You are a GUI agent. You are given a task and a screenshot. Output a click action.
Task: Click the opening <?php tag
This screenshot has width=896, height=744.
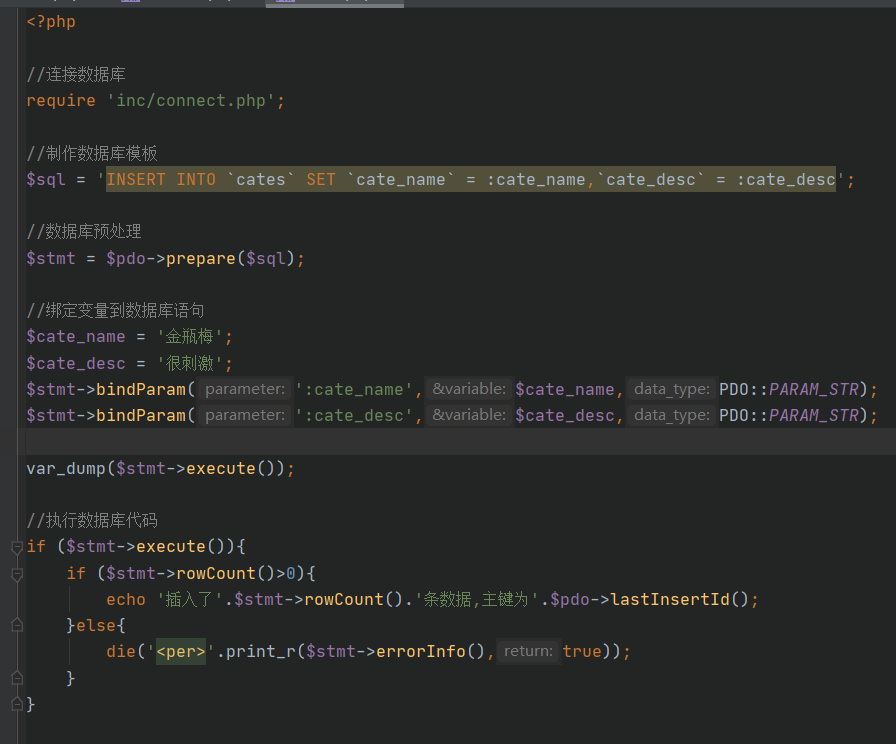click(x=51, y=21)
